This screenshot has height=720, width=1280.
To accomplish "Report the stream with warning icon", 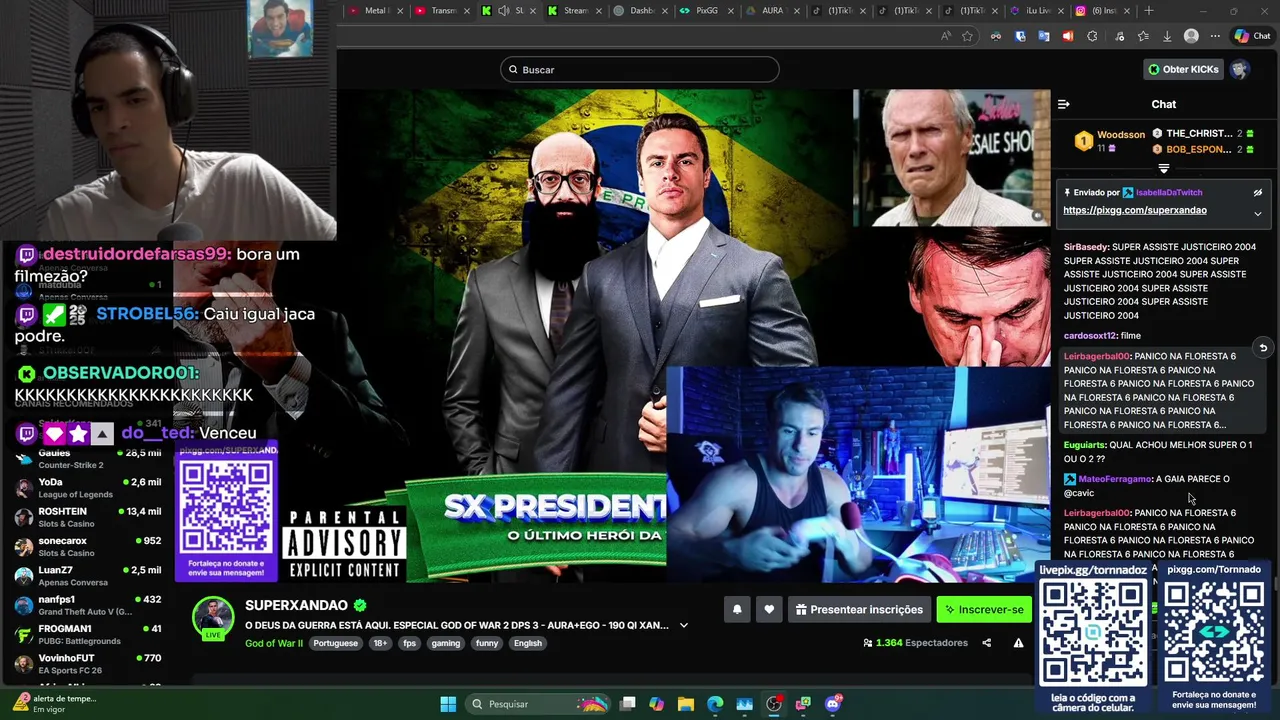I will 1018,643.
